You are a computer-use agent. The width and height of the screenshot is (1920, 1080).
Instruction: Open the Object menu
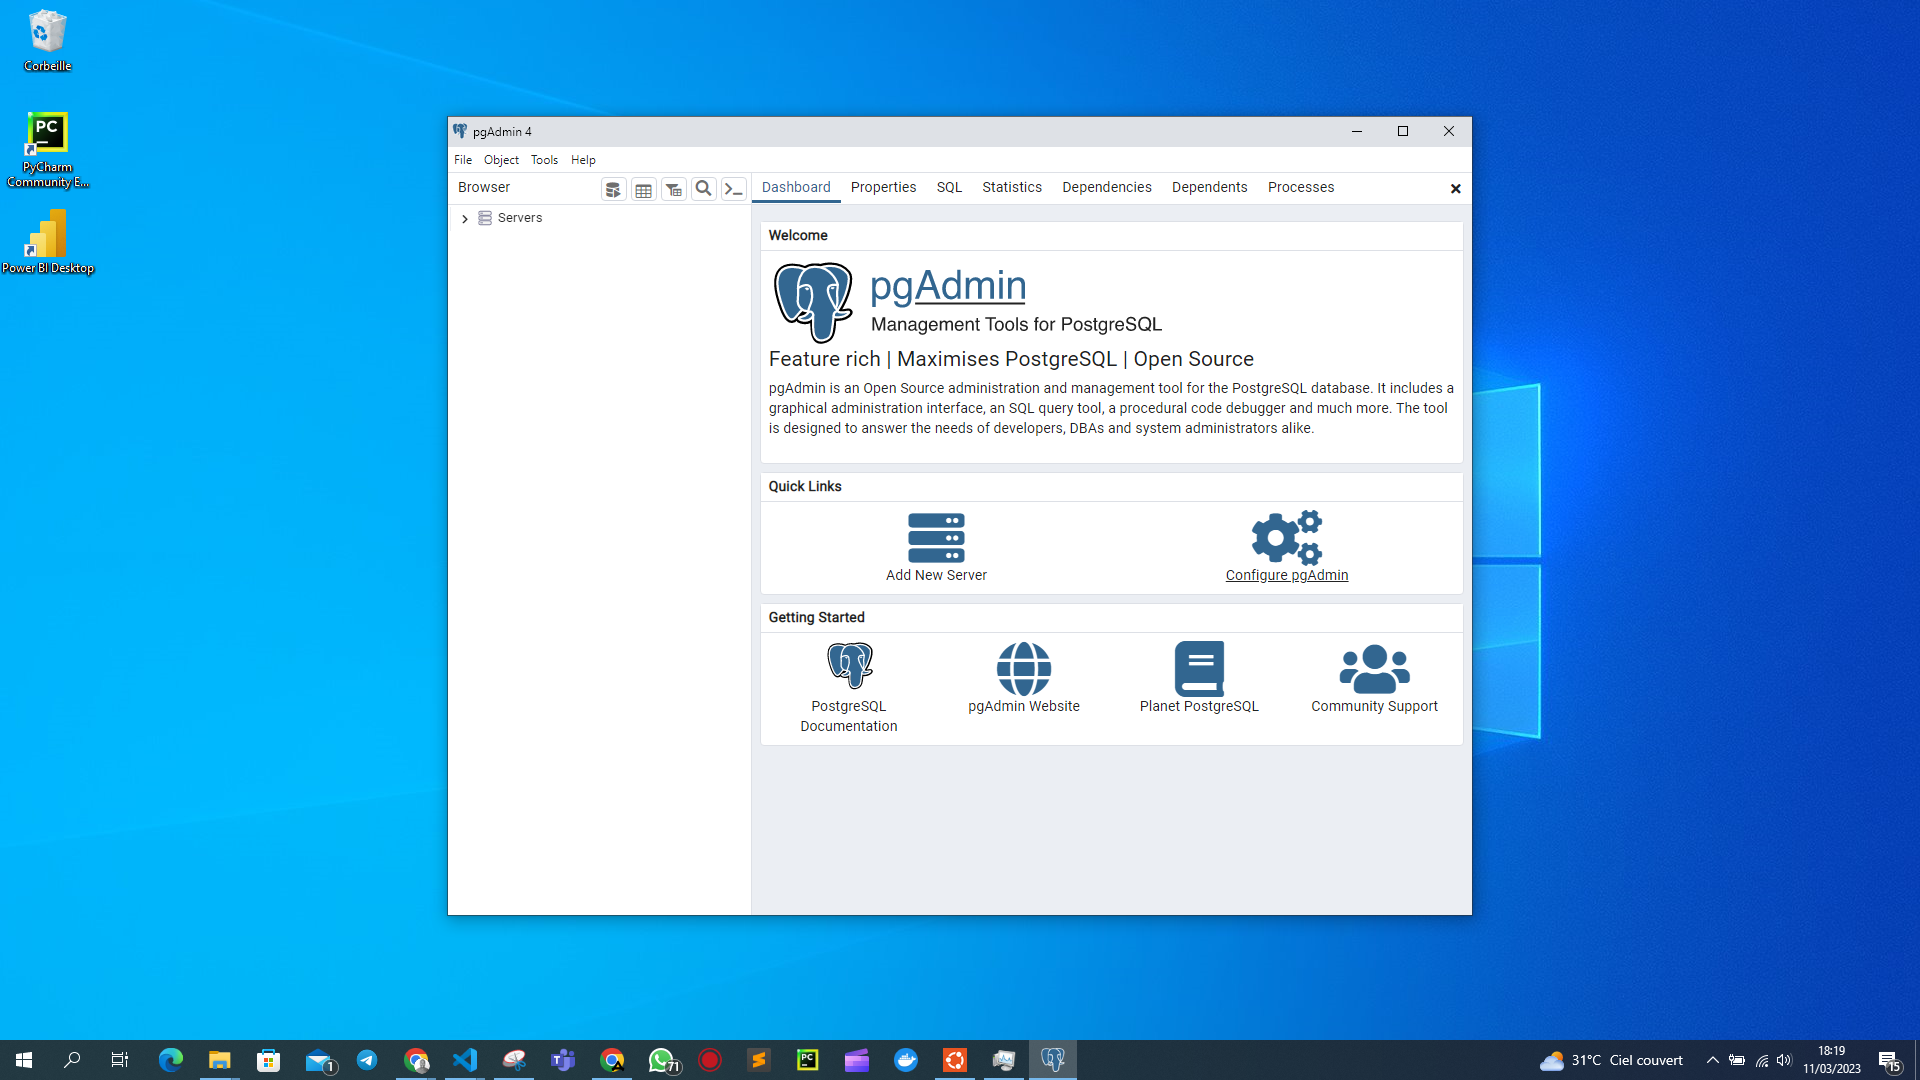click(501, 160)
